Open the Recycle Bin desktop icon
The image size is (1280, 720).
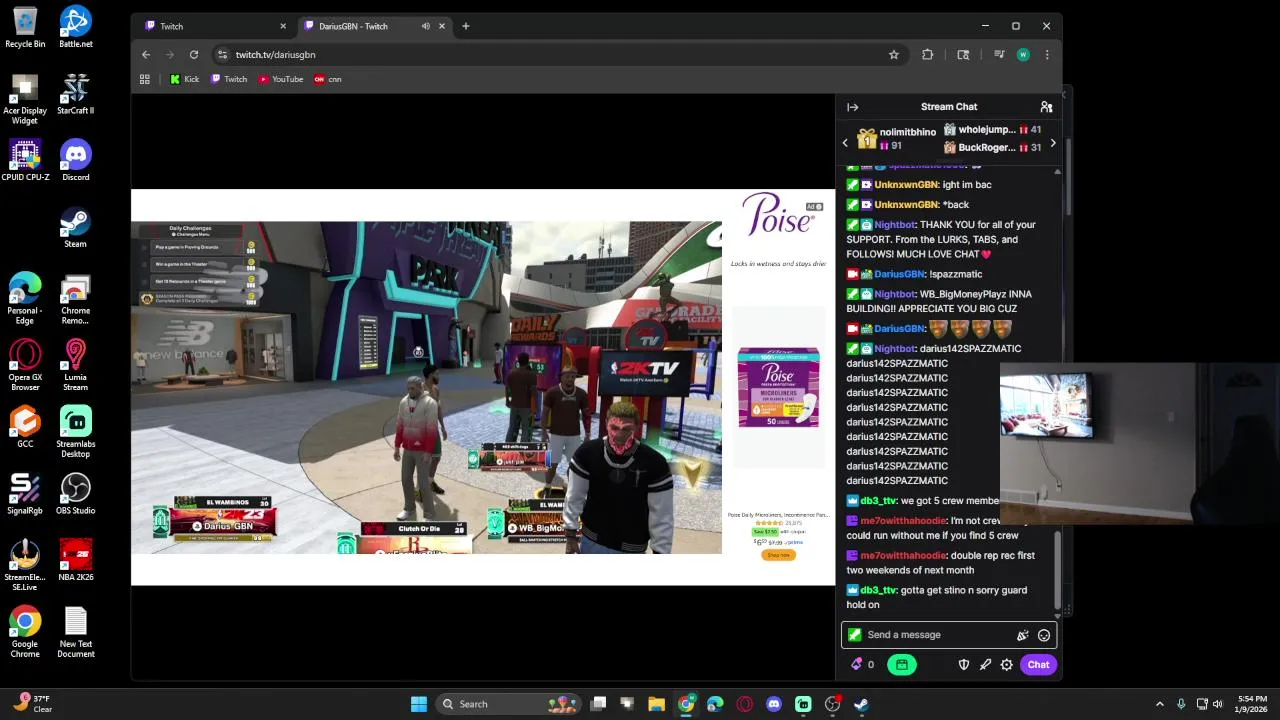click(25, 27)
